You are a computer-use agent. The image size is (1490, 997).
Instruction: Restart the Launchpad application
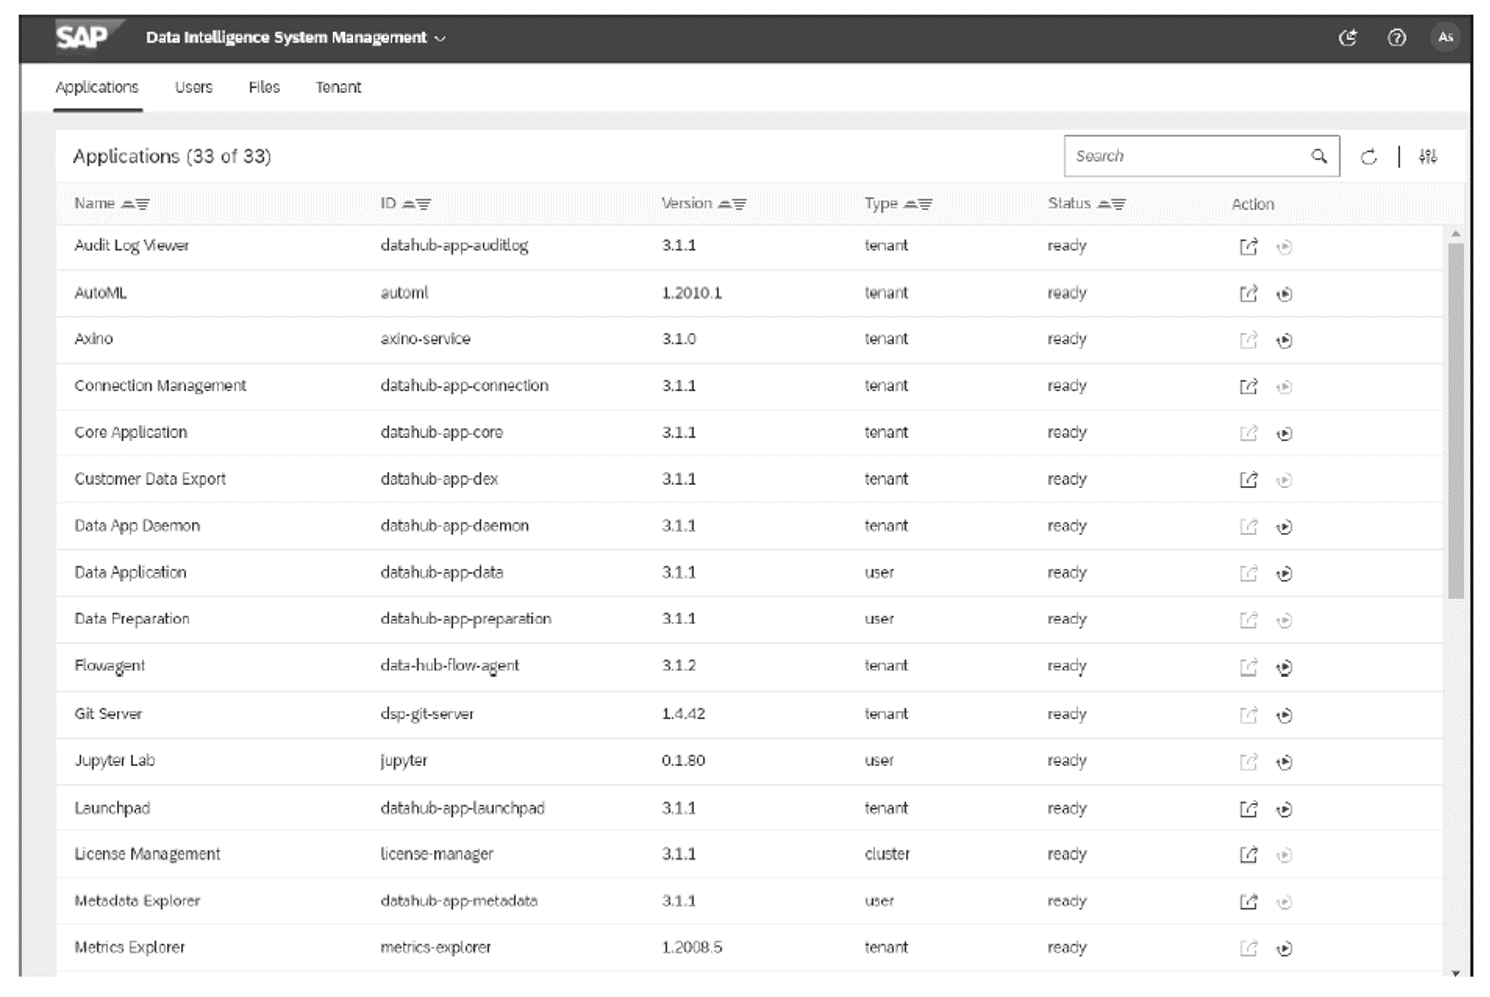(1285, 810)
